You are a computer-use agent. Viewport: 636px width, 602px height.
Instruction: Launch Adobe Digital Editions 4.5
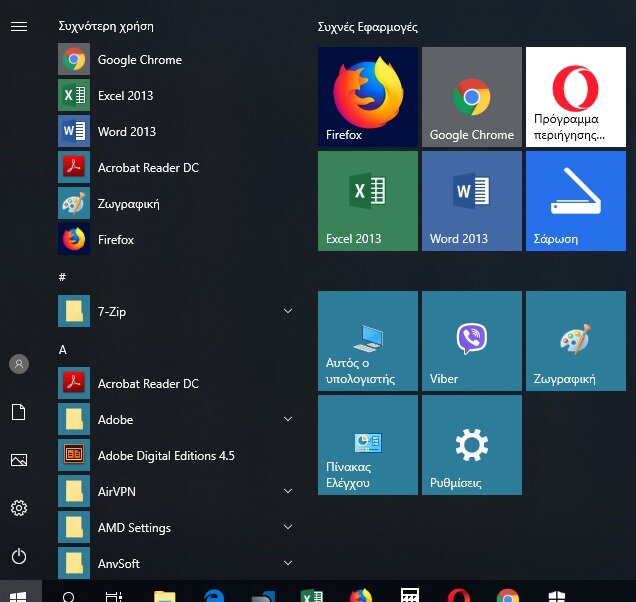176,456
